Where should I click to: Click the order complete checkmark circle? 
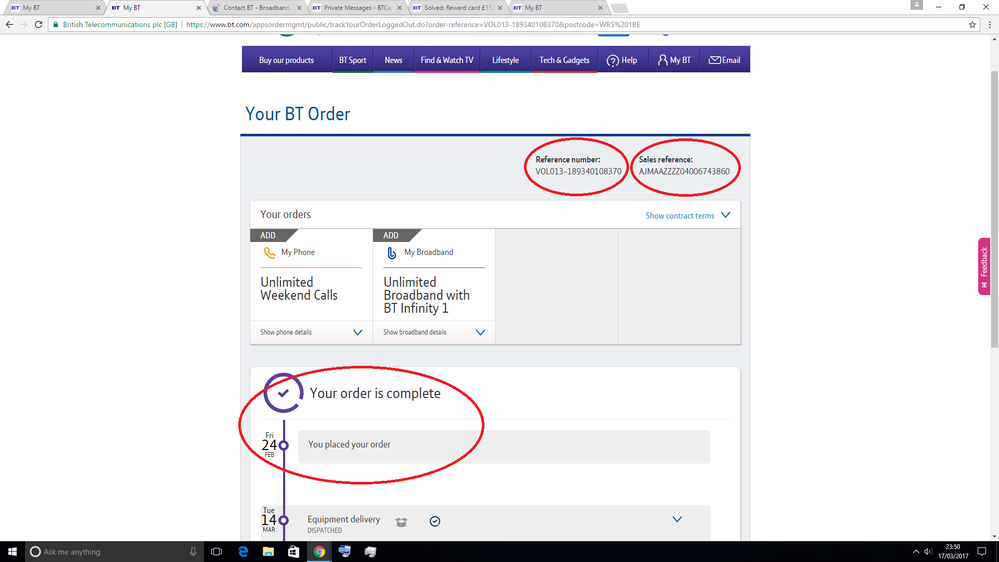tap(283, 393)
